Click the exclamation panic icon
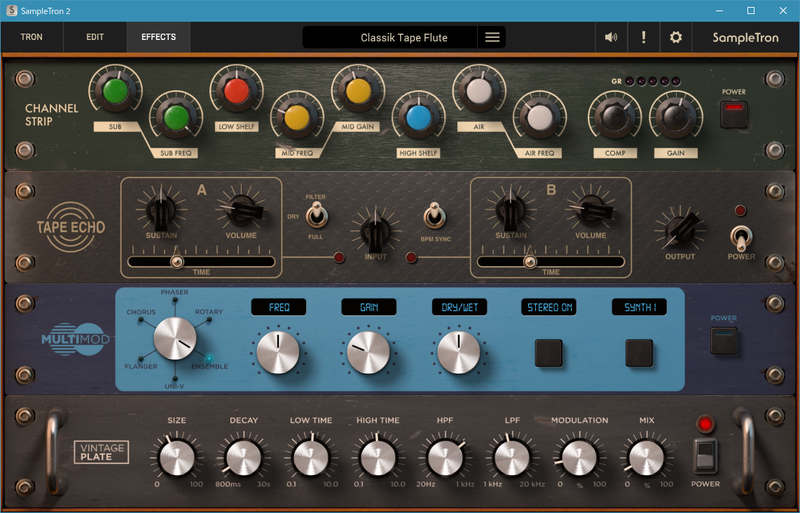Screen dimensions: 800x513 point(643,37)
